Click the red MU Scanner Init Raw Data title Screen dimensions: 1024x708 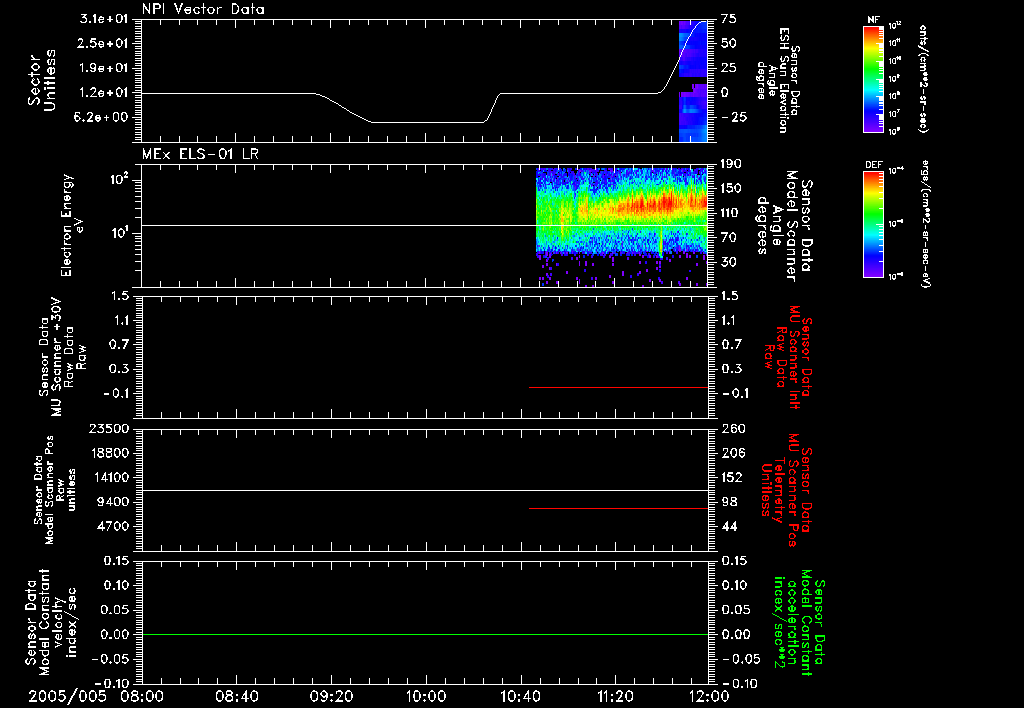[788, 357]
